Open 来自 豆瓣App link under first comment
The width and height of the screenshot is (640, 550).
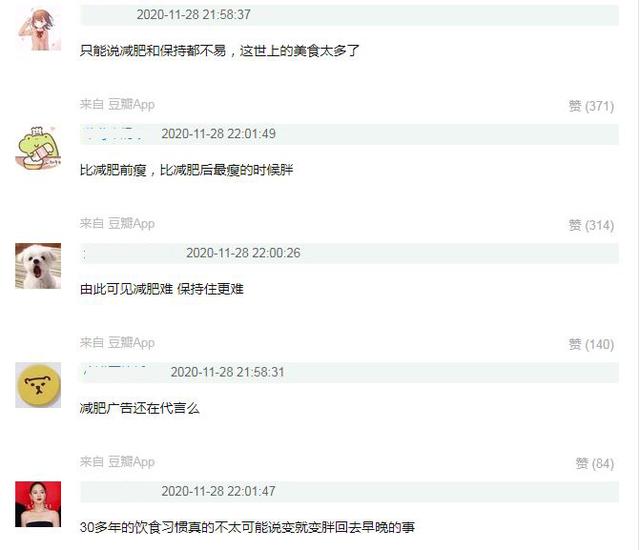pyautogui.click(x=117, y=104)
